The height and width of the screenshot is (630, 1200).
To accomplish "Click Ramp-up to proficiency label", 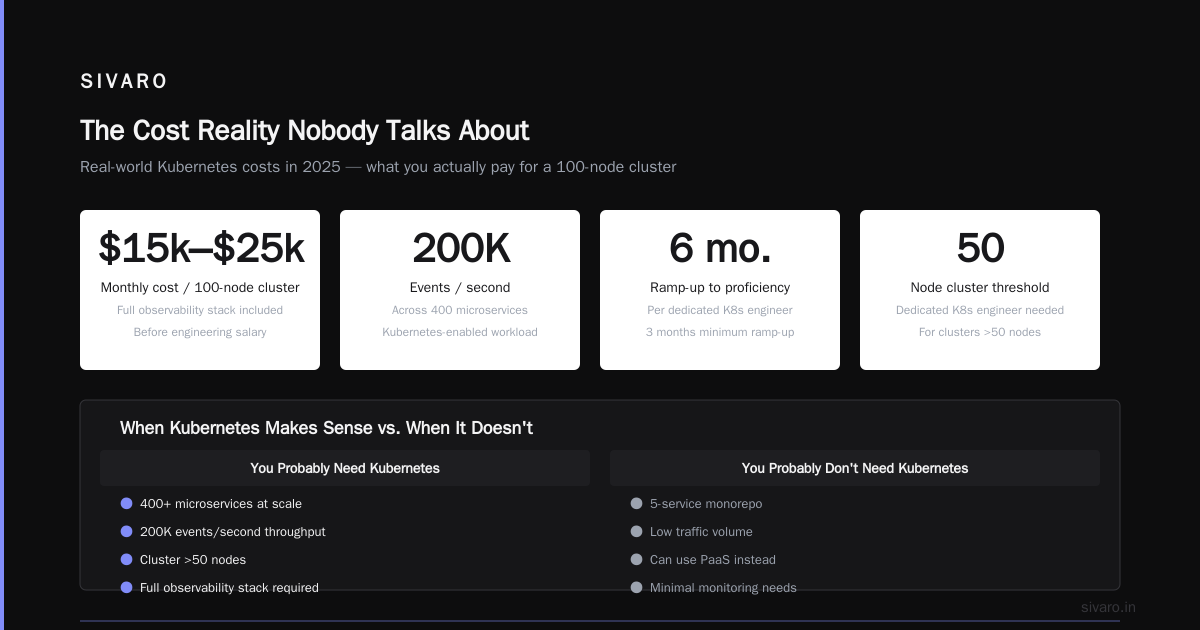I will [720, 288].
